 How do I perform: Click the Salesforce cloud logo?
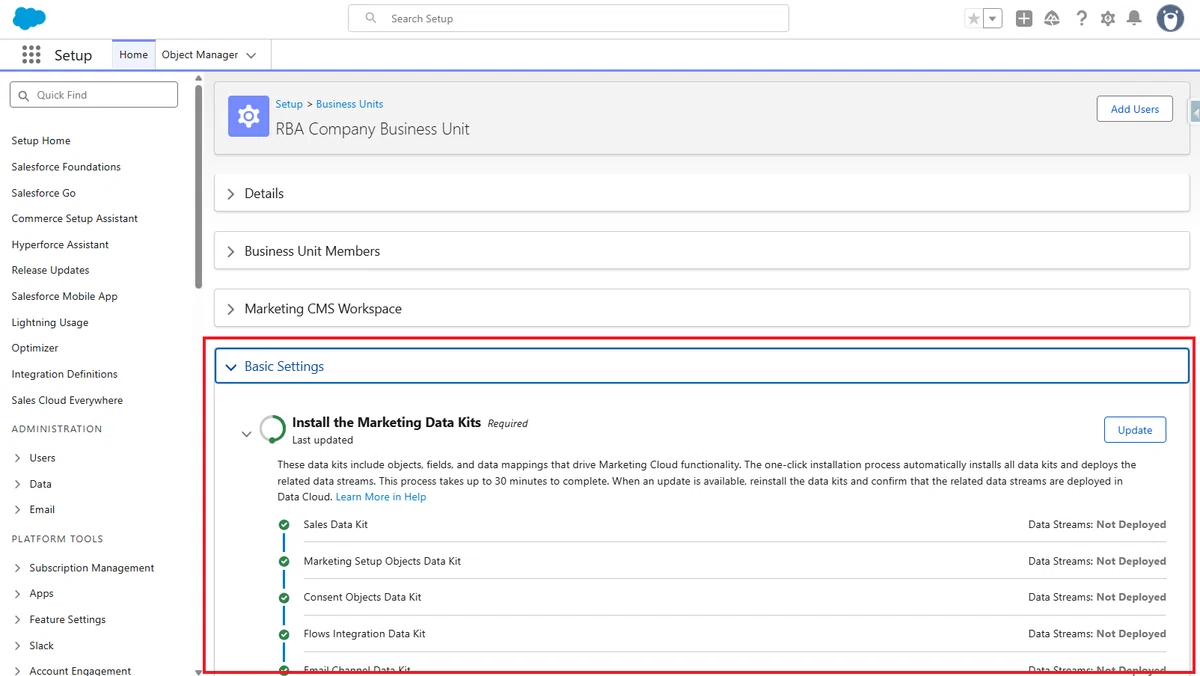point(30,18)
